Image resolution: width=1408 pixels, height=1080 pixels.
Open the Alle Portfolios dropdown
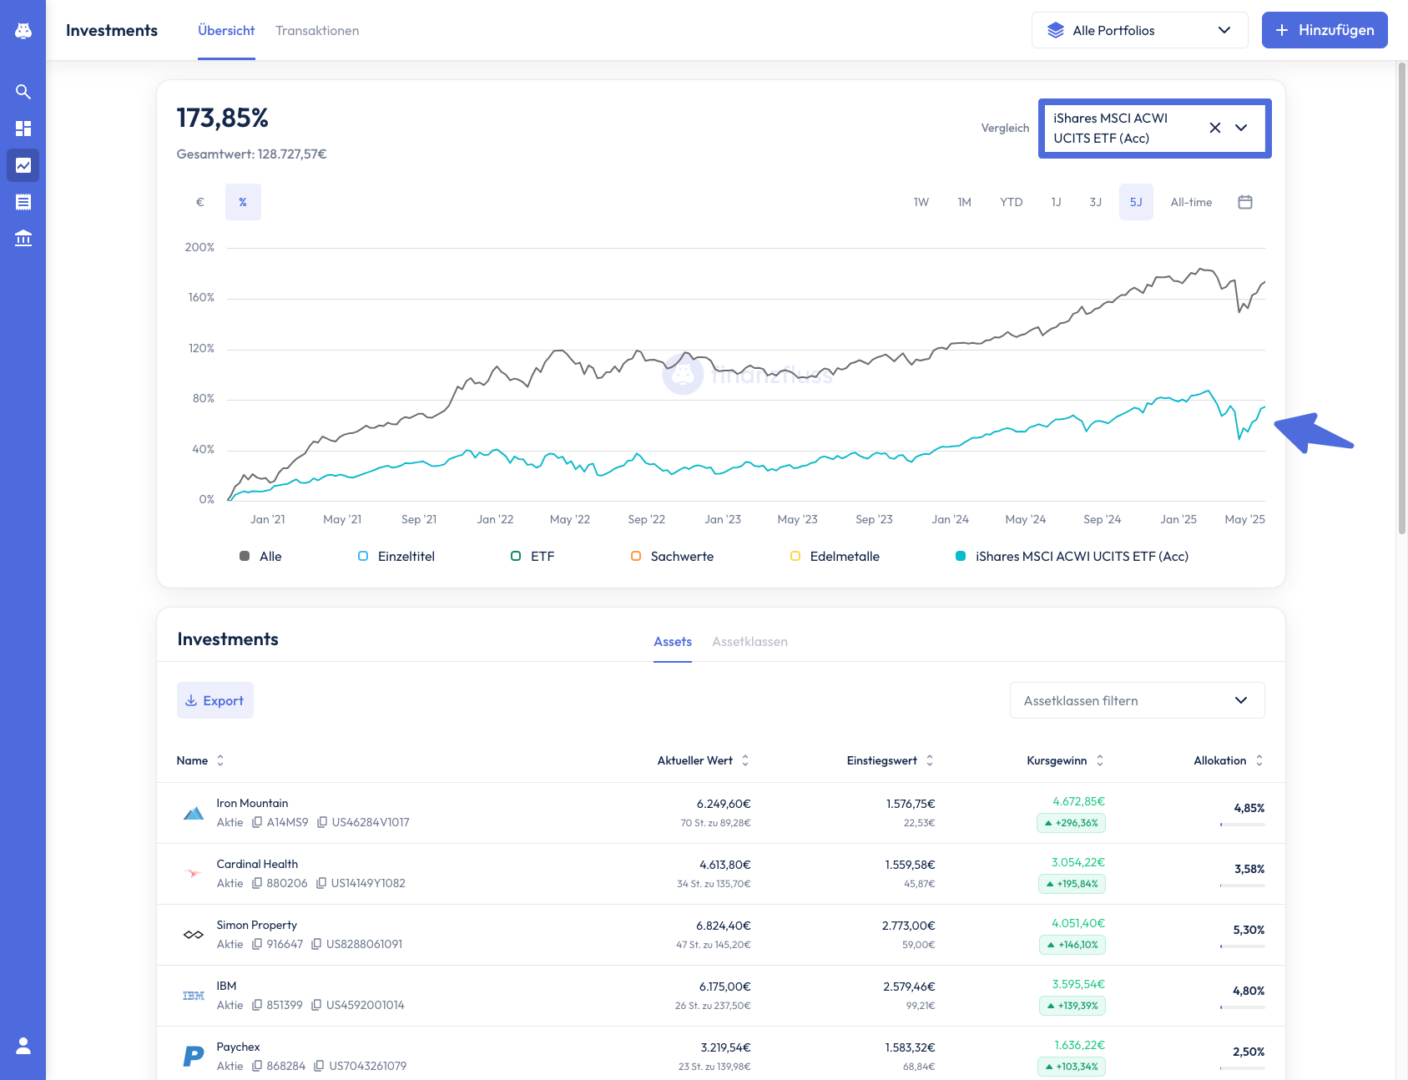coord(1140,30)
